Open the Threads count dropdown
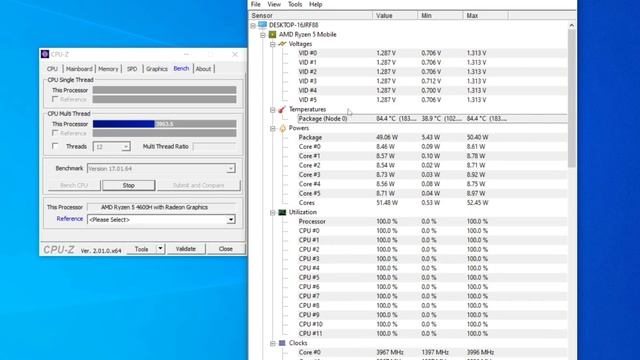Viewport: 640px width, 360px height. coord(126,147)
